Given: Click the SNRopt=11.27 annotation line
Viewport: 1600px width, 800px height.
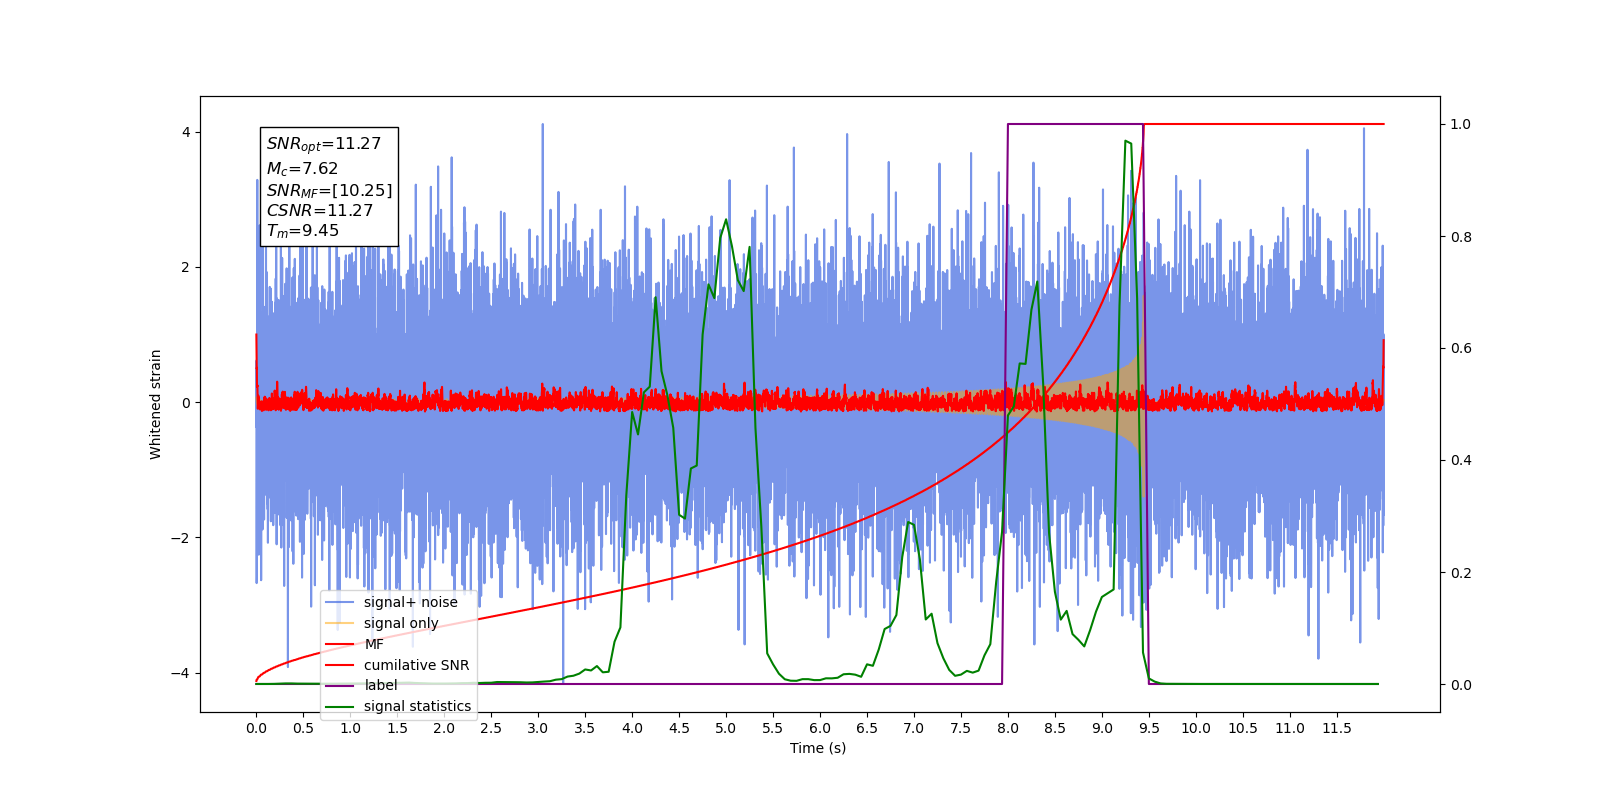Looking at the screenshot, I should pyautogui.click(x=324, y=144).
